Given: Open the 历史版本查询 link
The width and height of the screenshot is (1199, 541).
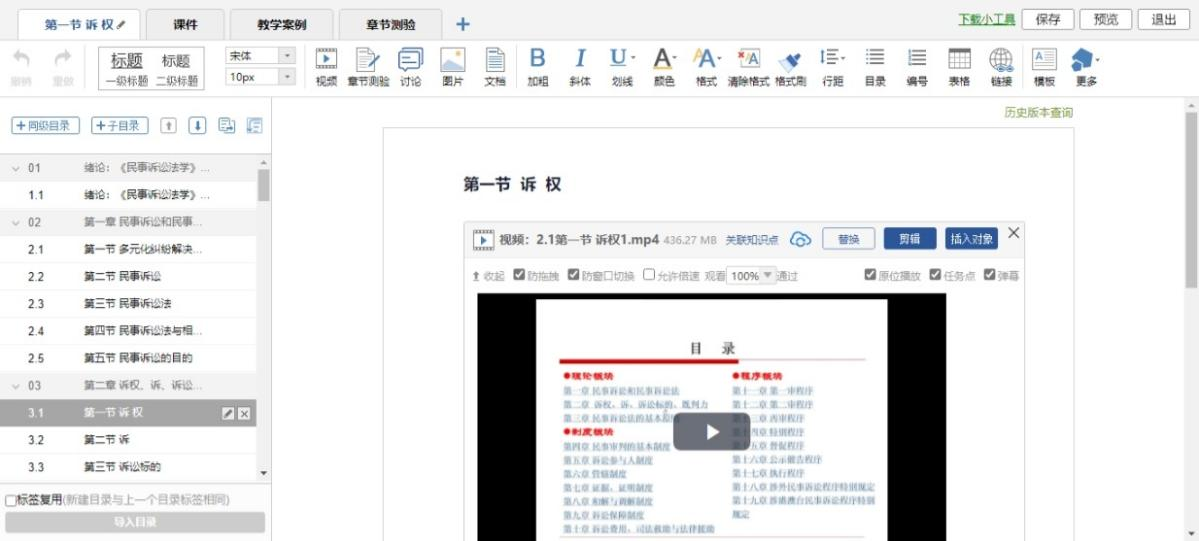Looking at the screenshot, I should (1038, 113).
